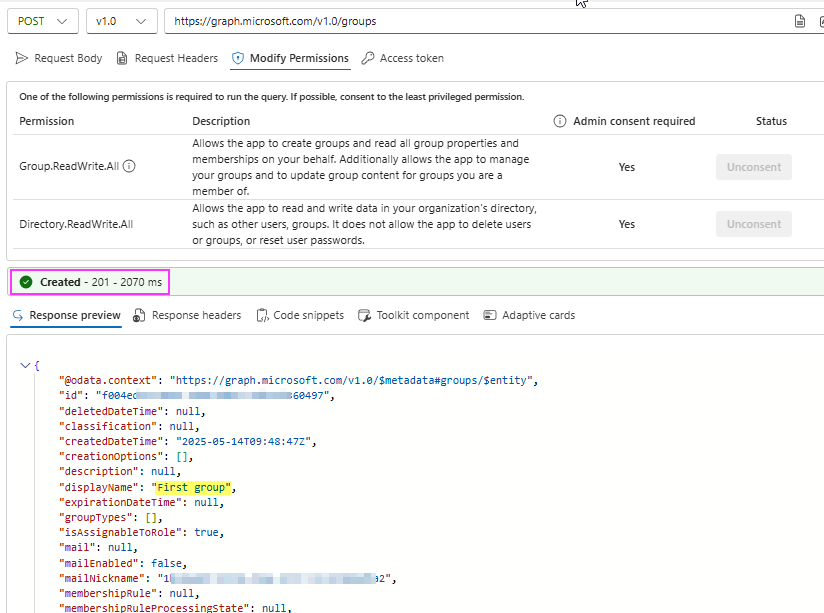824x613 pixels.
Task: Unconsent the Group.ReadWrite.All permission
Action: click(x=753, y=167)
